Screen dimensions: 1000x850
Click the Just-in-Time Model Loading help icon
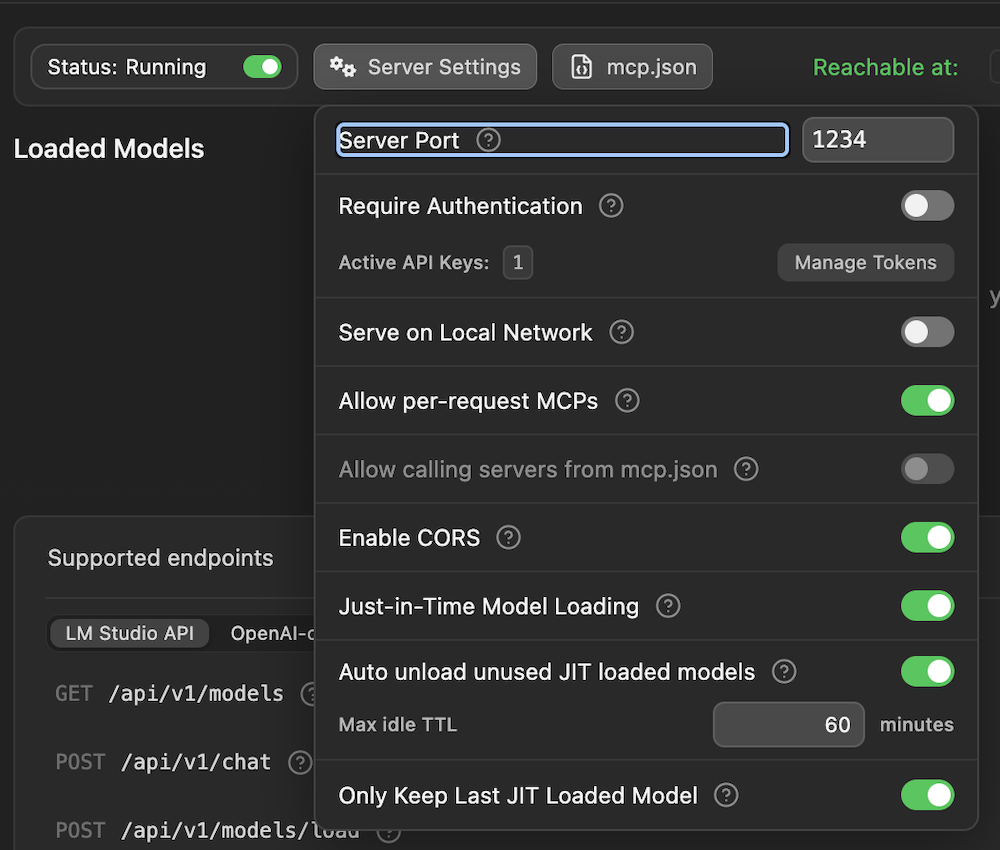click(x=668, y=606)
